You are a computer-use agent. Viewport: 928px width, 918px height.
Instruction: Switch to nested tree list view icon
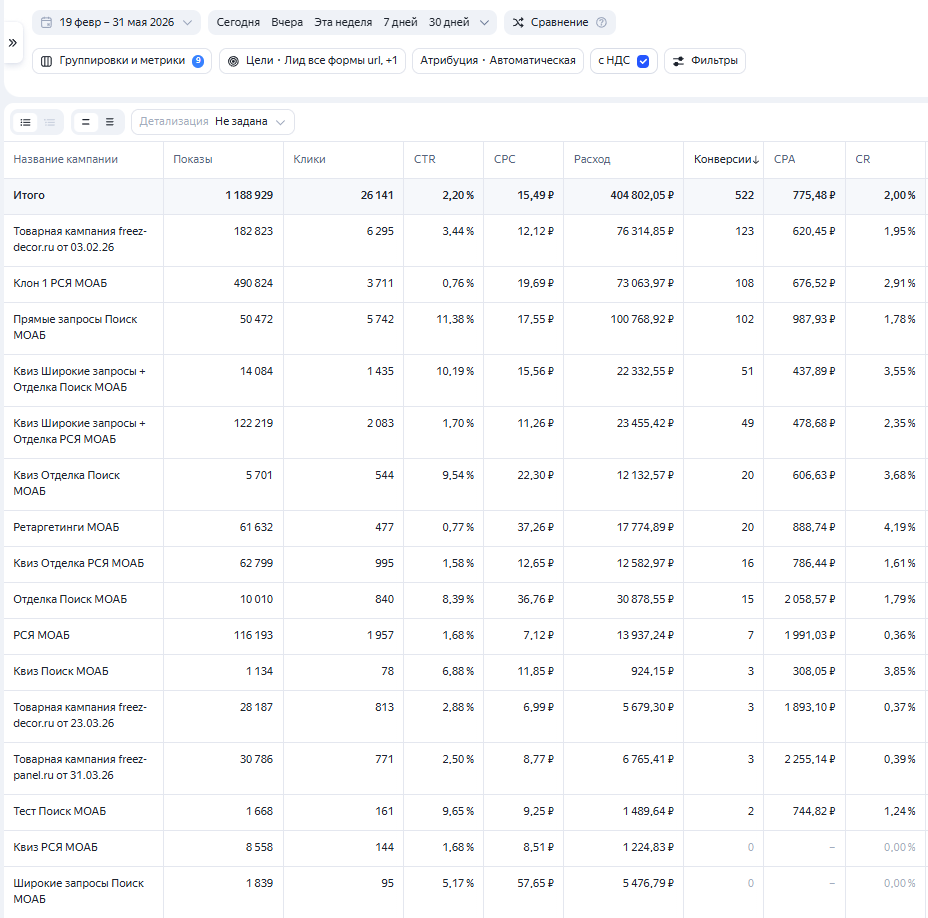point(50,122)
